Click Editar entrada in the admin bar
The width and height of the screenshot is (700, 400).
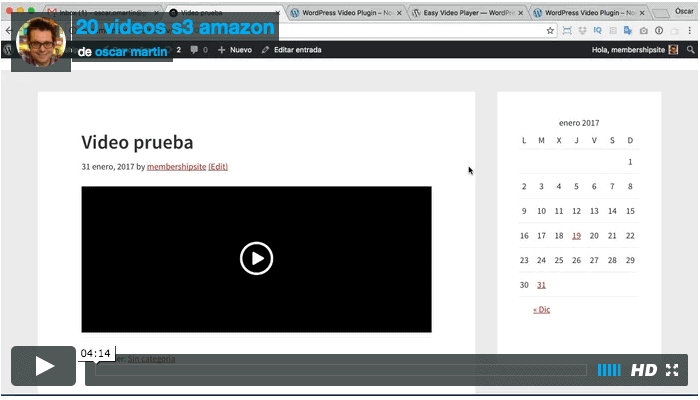(292, 50)
